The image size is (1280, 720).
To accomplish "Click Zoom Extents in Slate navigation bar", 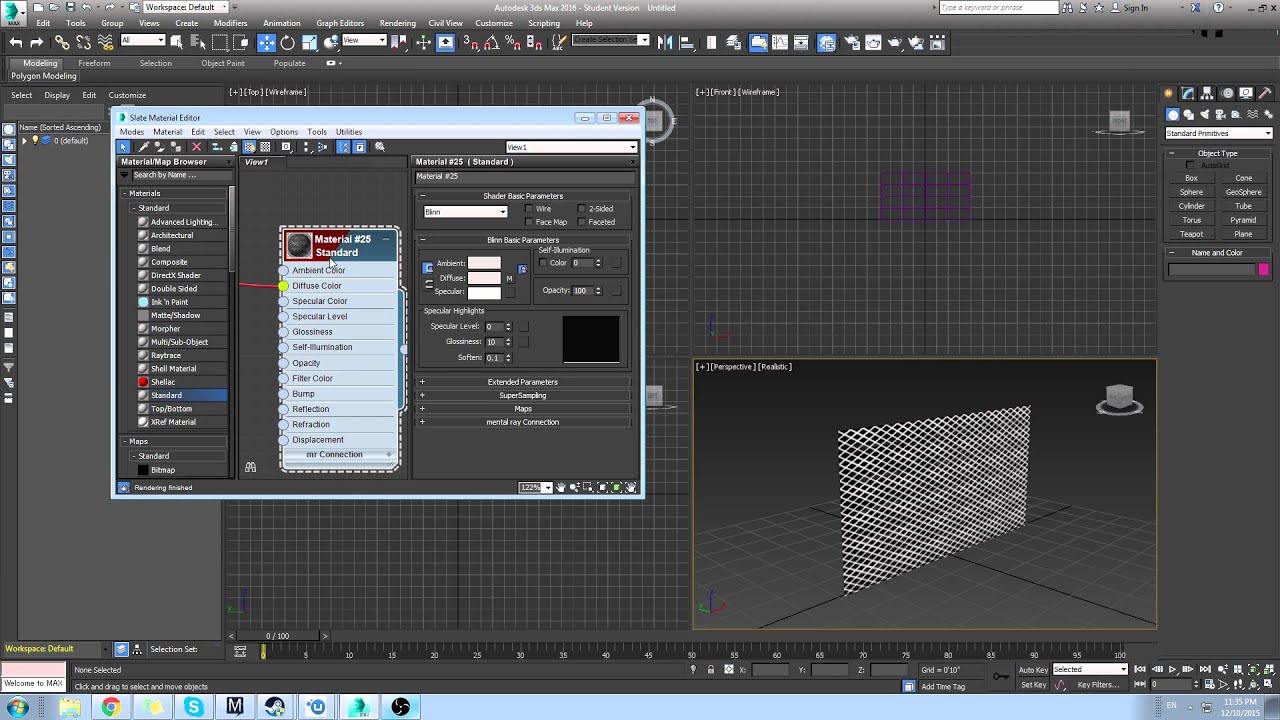I will pyautogui.click(x=603, y=488).
